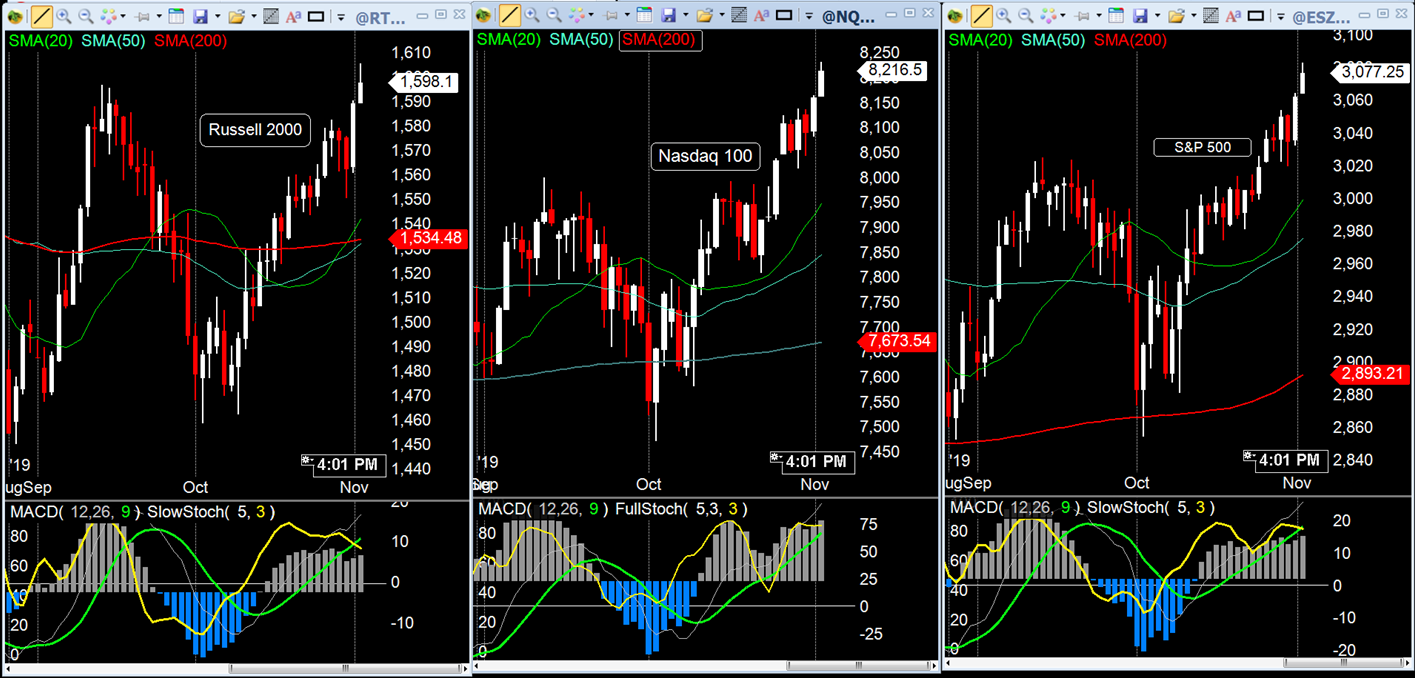The height and width of the screenshot is (679, 1422).
Task: Click the boxed SMA(200) label in Nasdaq 100 chart
Action: coord(661,39)
